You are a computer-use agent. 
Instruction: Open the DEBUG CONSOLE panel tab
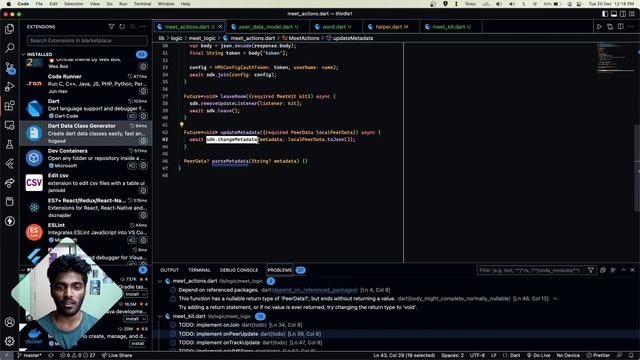click(239, 270)
